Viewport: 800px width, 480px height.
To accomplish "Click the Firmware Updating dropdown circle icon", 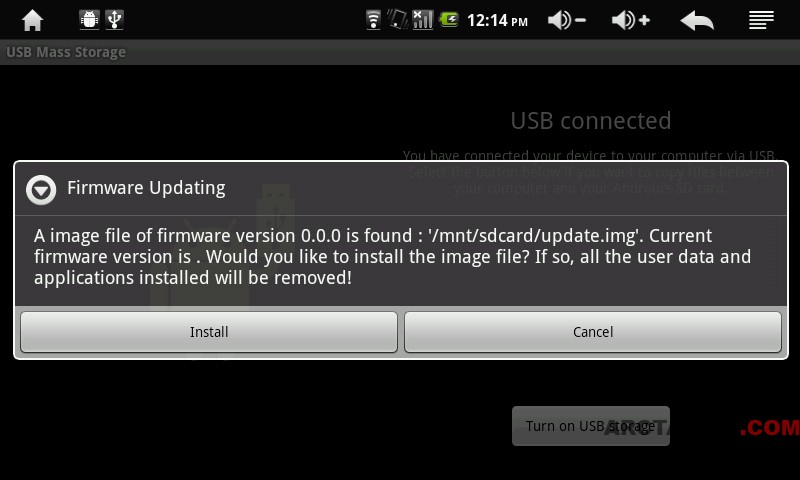I will (x=41, y=190).
